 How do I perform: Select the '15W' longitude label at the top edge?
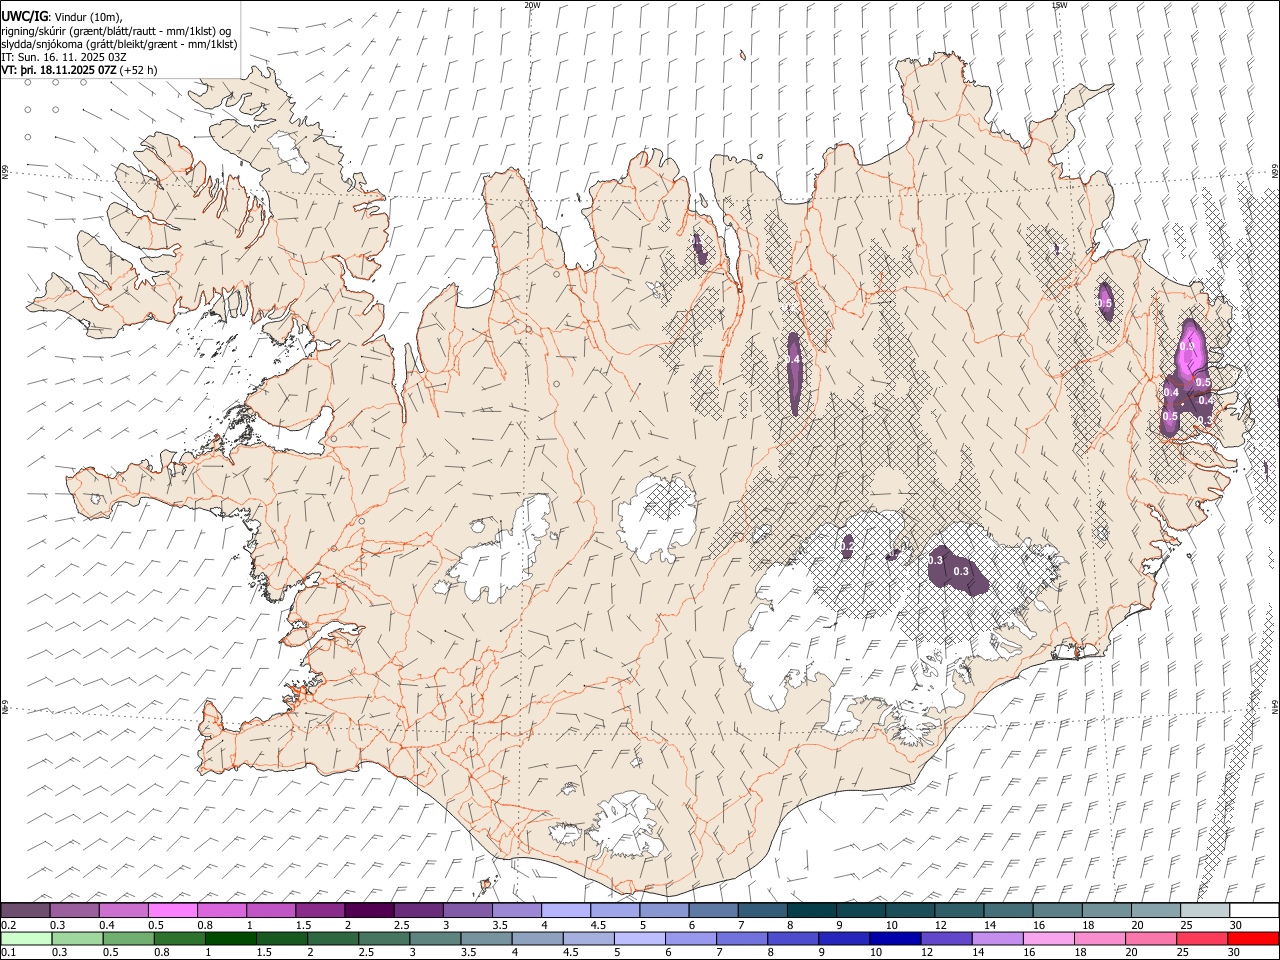(1059, 5)
